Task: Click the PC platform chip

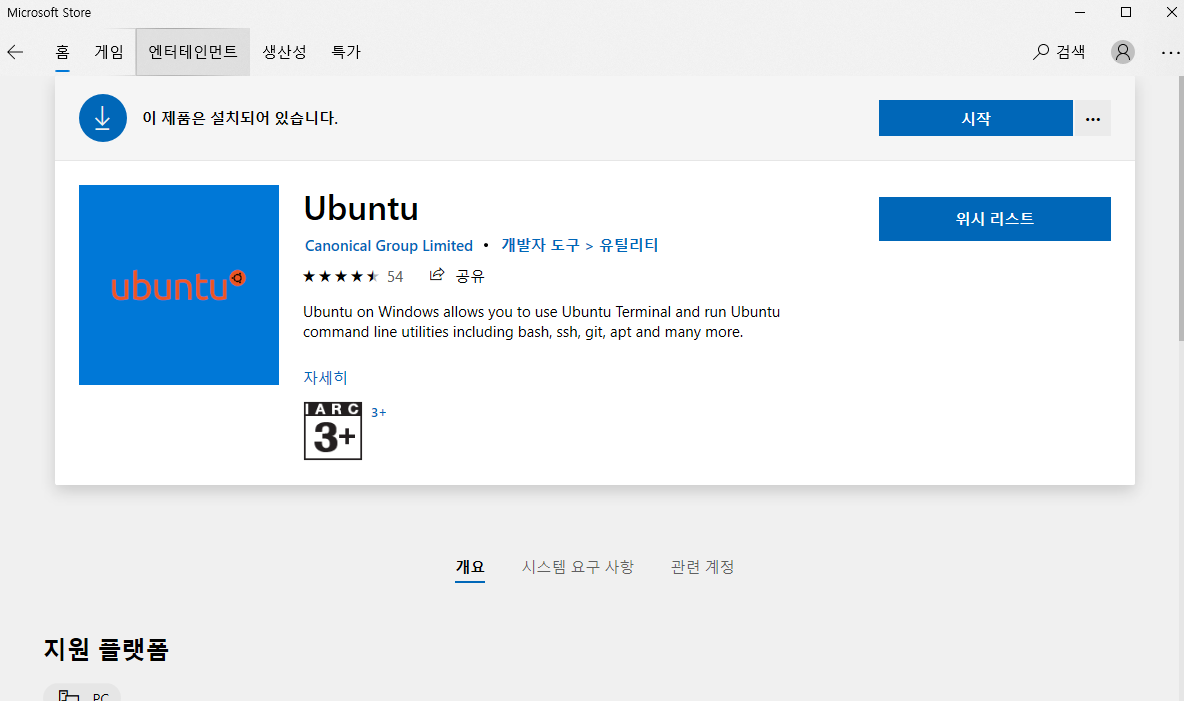Action: coord(82,693)
